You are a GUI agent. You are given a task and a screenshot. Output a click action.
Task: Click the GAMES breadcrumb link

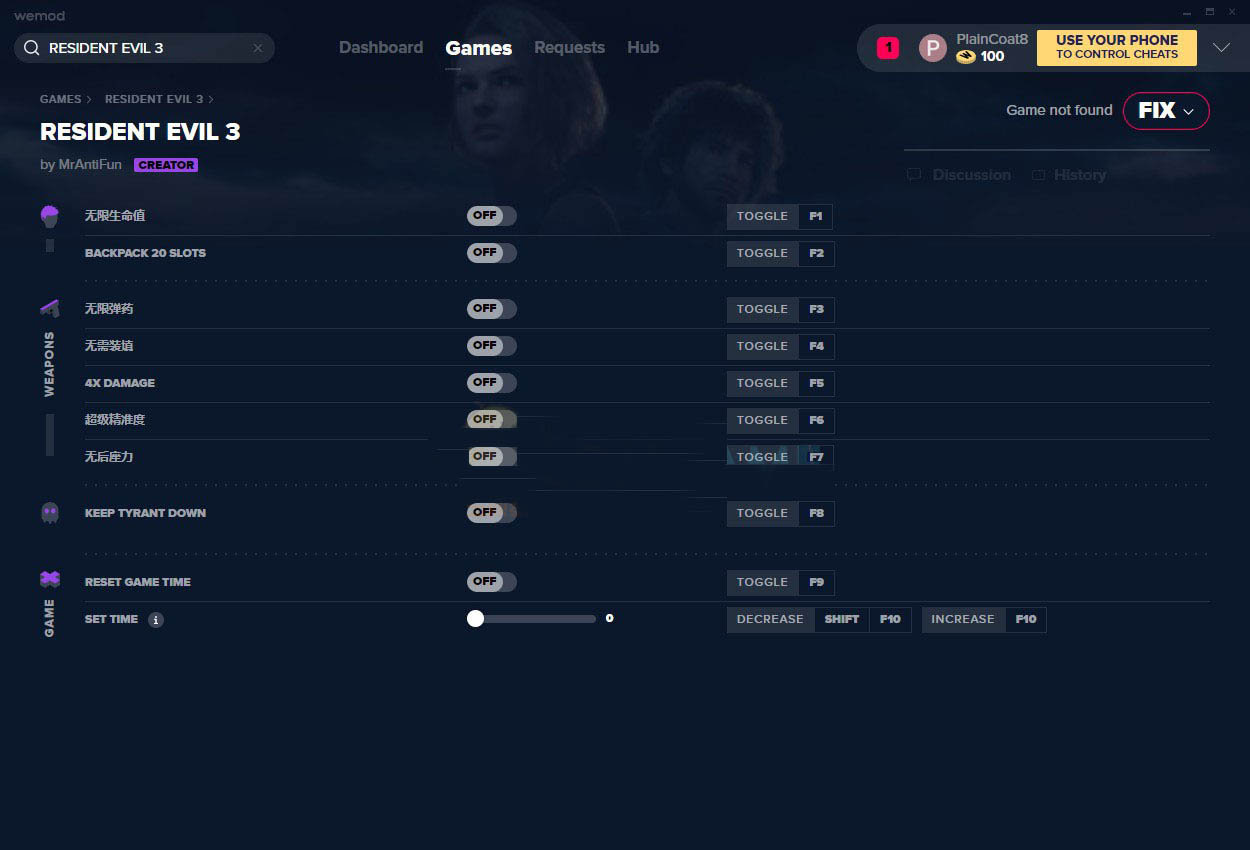[x=61, y=99]
